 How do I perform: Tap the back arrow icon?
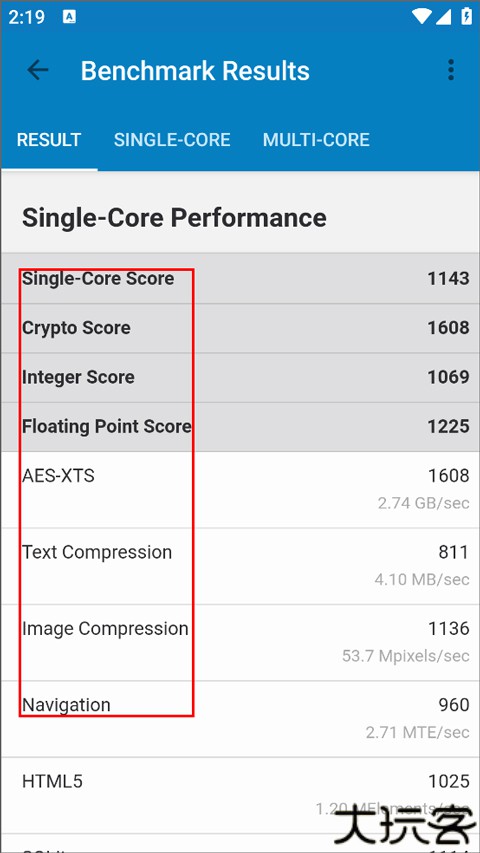coord(38,70)
